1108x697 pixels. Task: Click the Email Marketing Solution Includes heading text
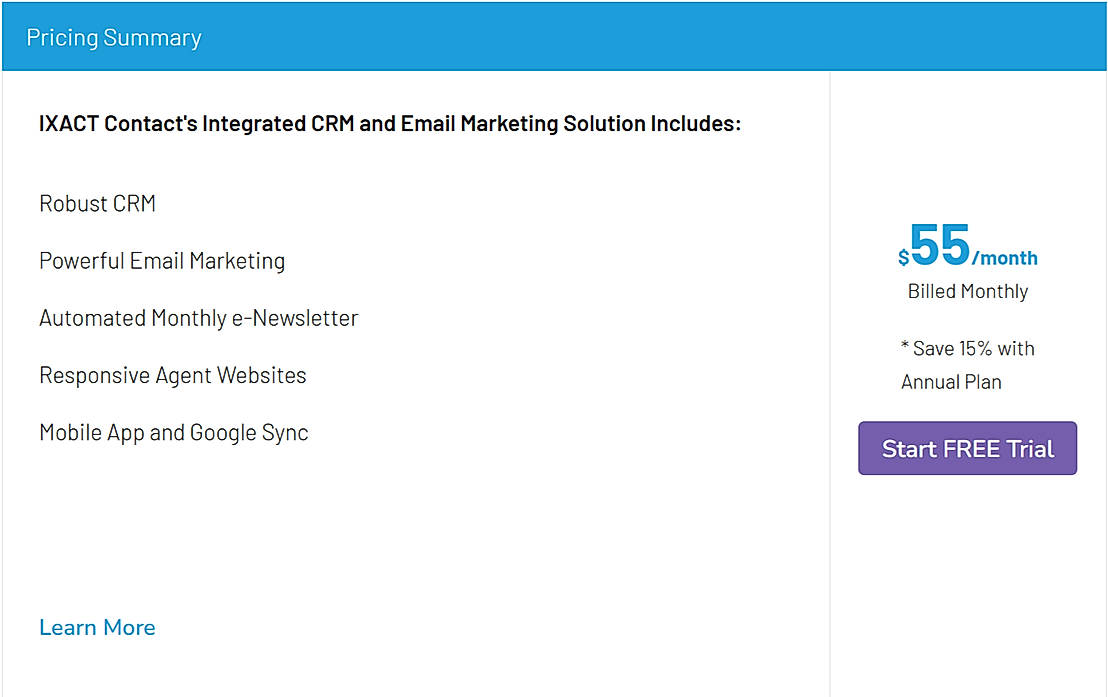pyautogui.click(x=570, y=124)
